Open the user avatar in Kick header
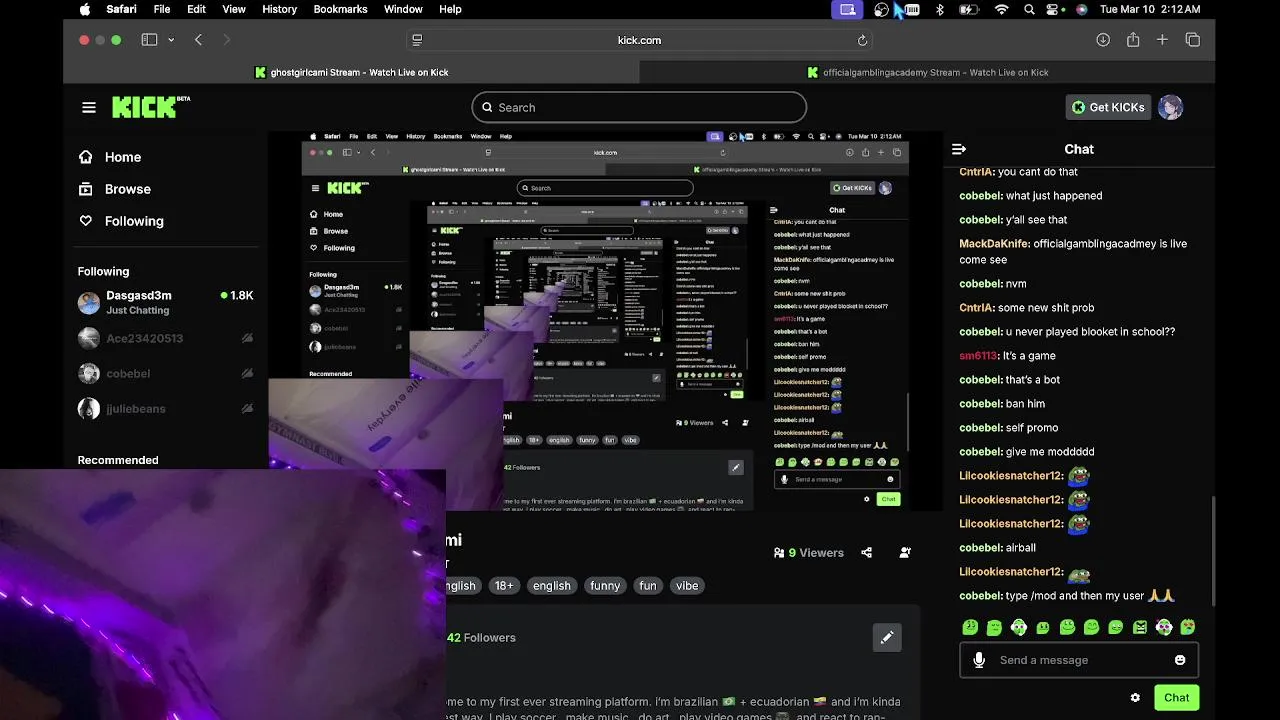Screen dimensions: 1280x720 pos(1170,107)
